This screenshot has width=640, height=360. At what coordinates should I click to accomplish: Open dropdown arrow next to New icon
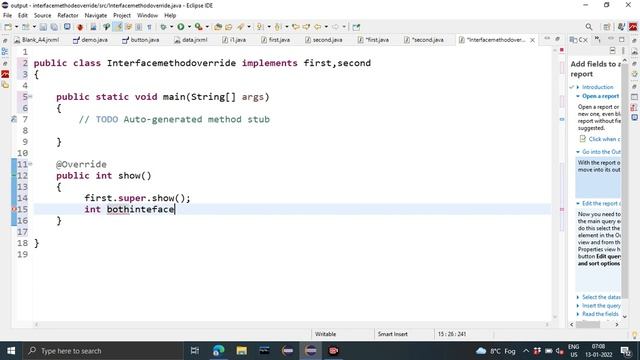coord(16,27)
